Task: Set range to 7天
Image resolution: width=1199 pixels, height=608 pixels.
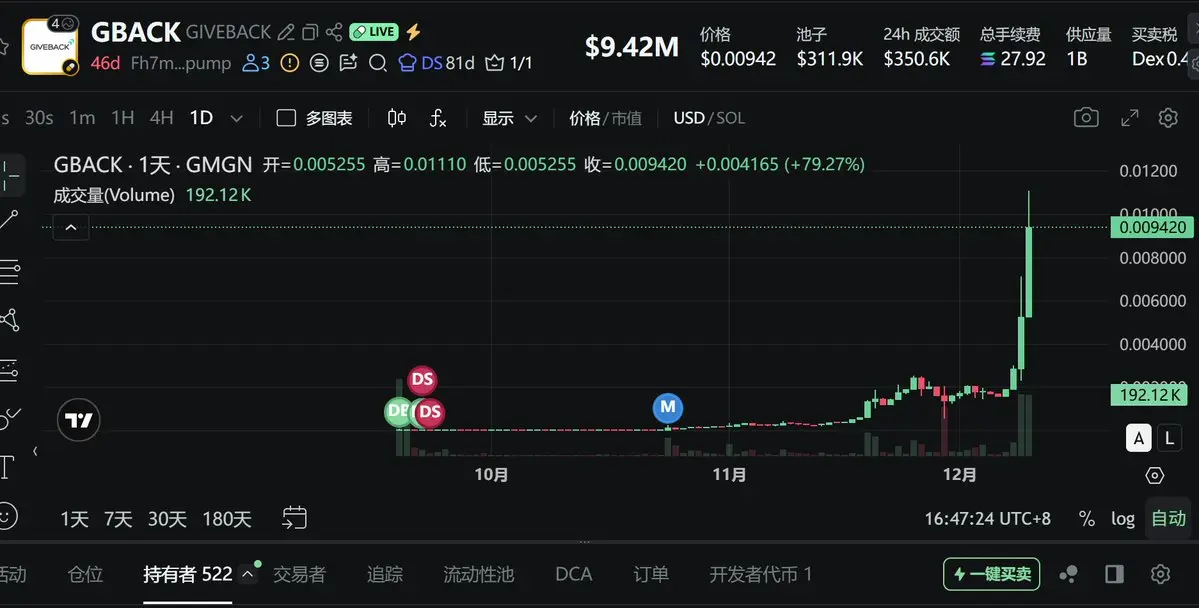Action: pos(118,519)
